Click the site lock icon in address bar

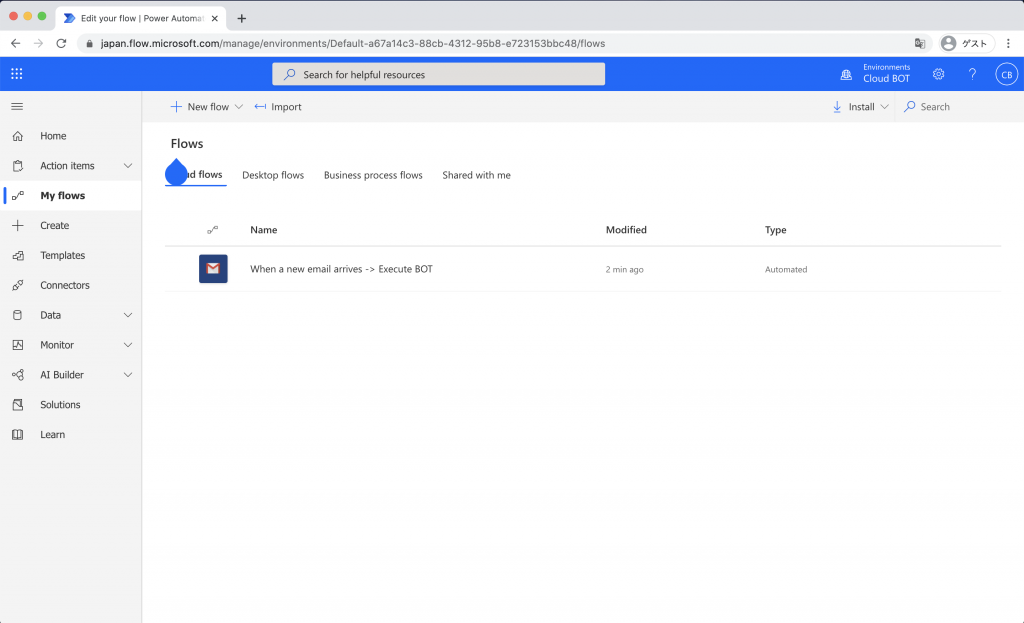click(89, 44)
